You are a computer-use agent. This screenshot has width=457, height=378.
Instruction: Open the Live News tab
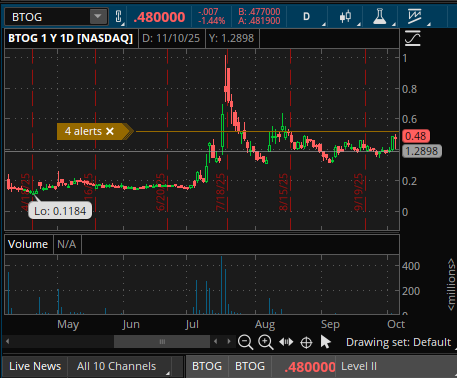click(35, 366)
